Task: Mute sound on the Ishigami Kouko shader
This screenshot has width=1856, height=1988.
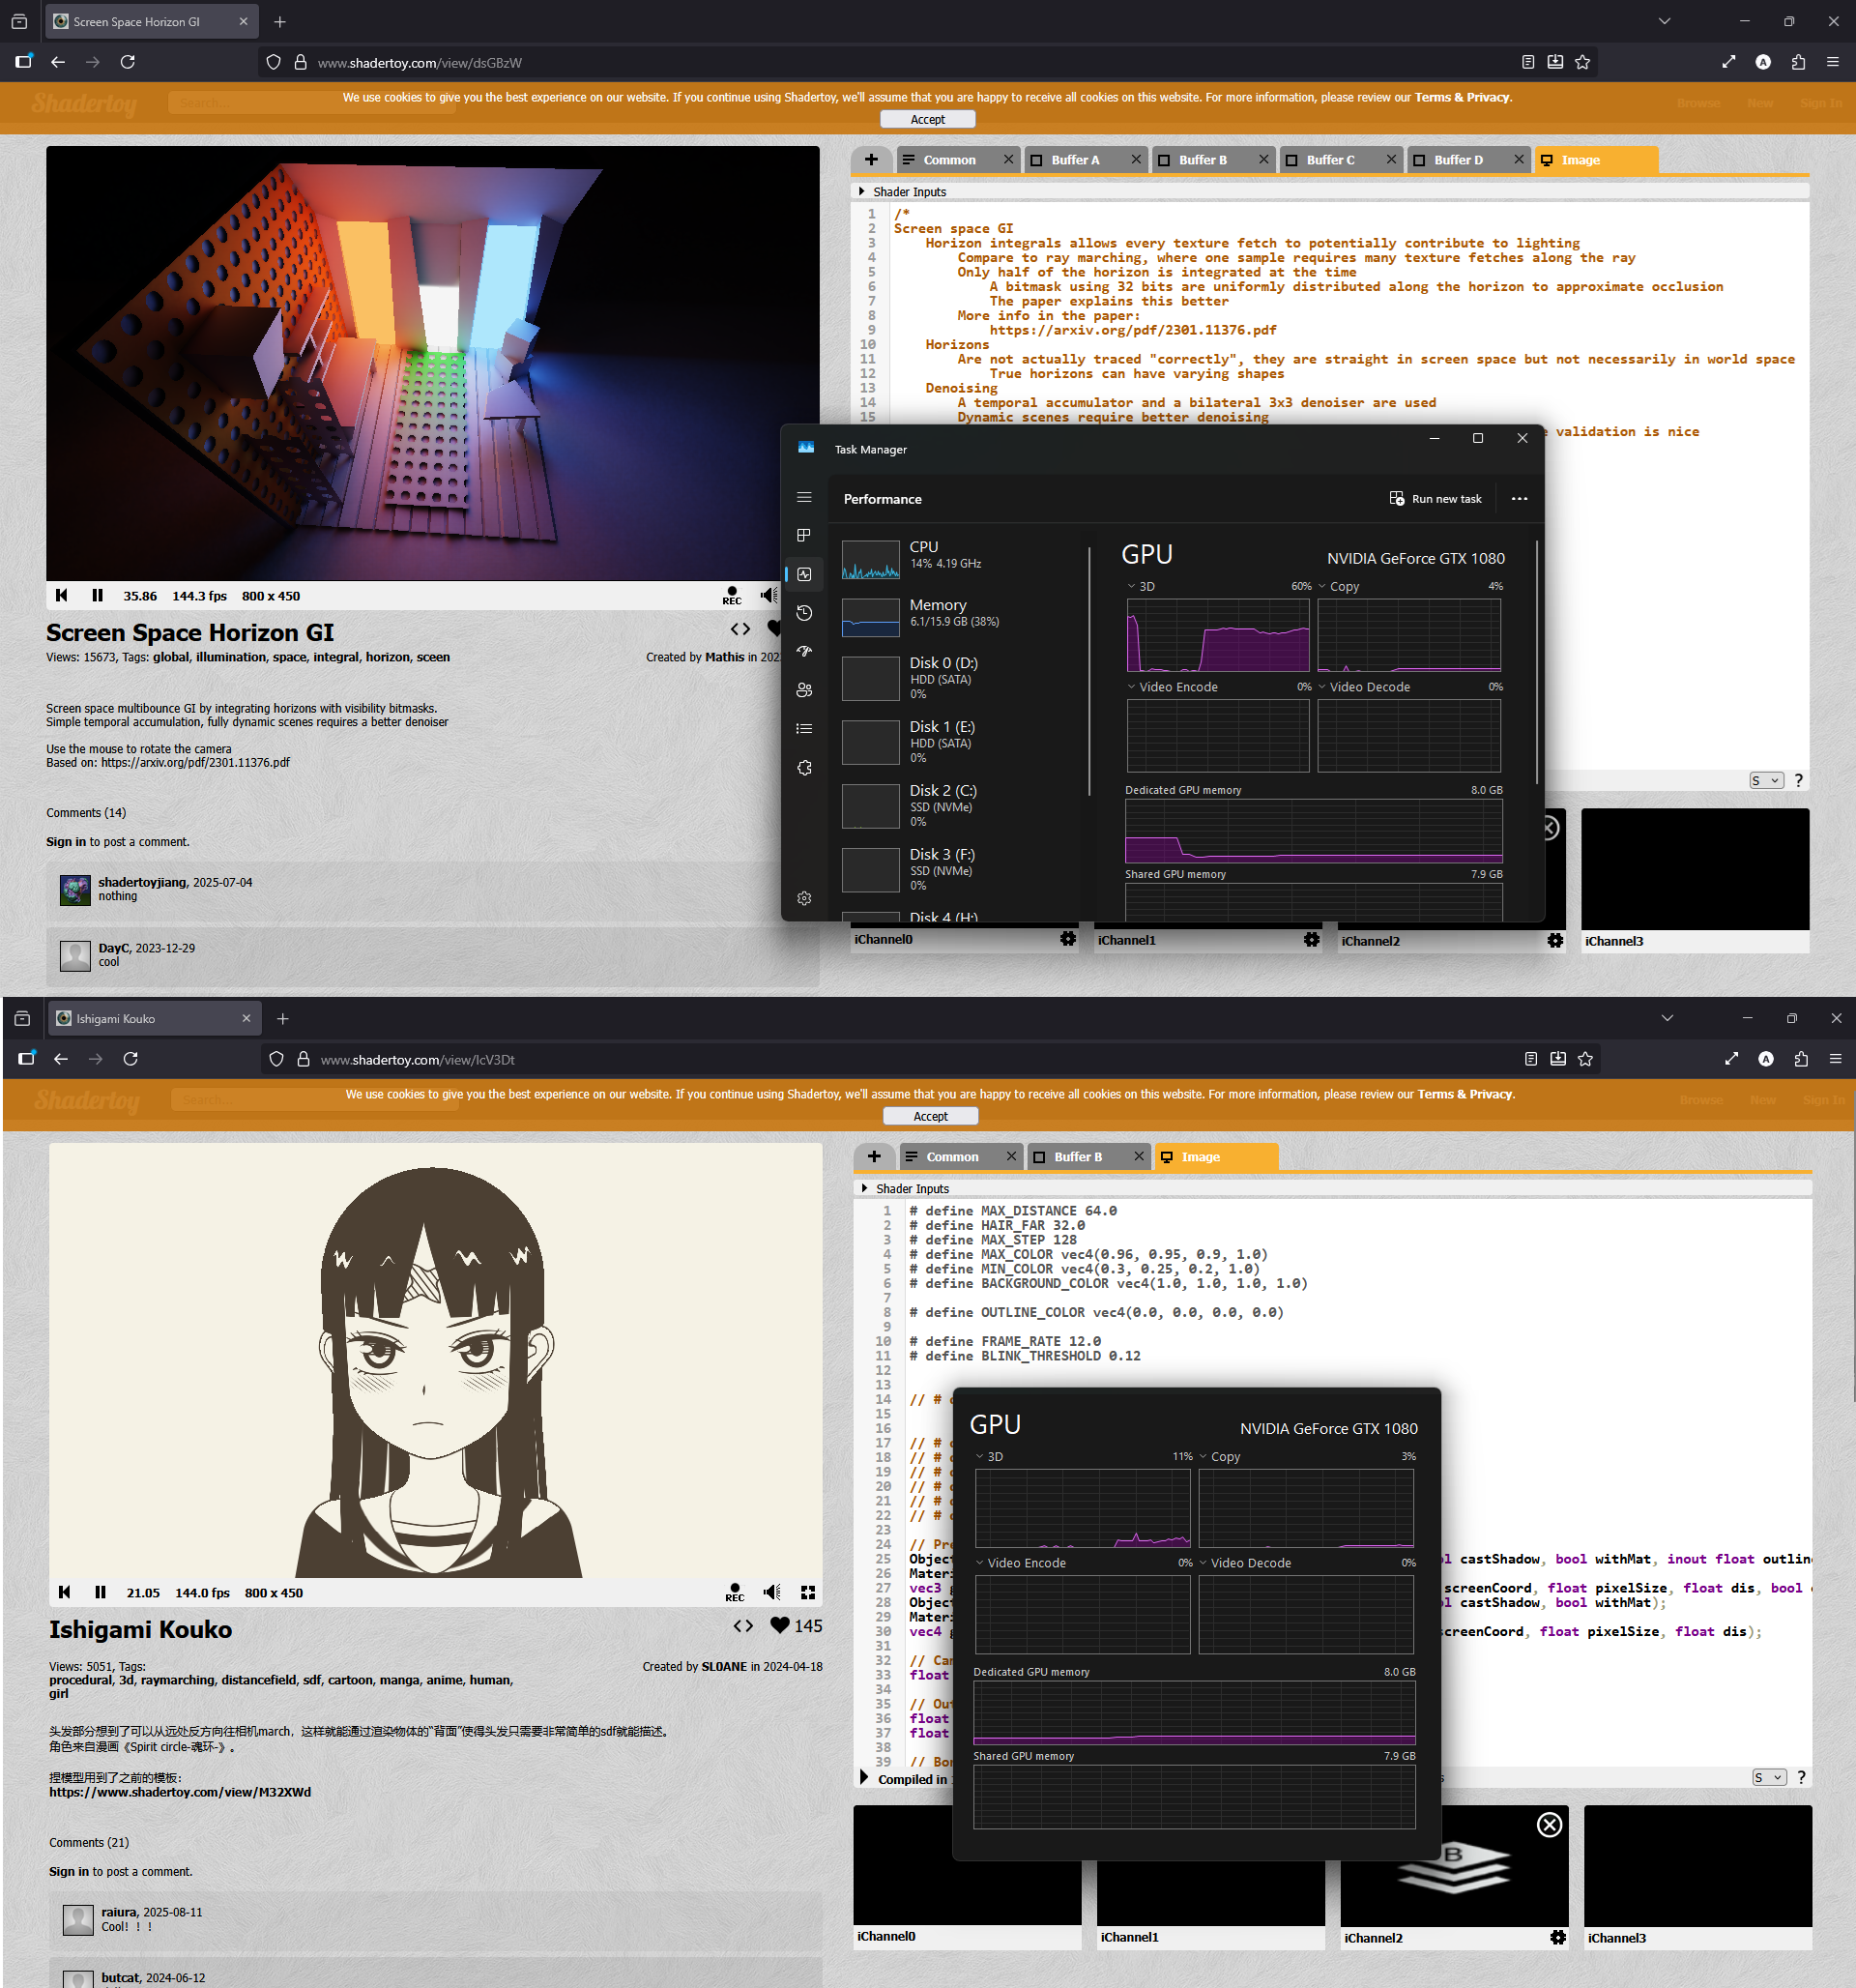Action: click(772, 1592)
